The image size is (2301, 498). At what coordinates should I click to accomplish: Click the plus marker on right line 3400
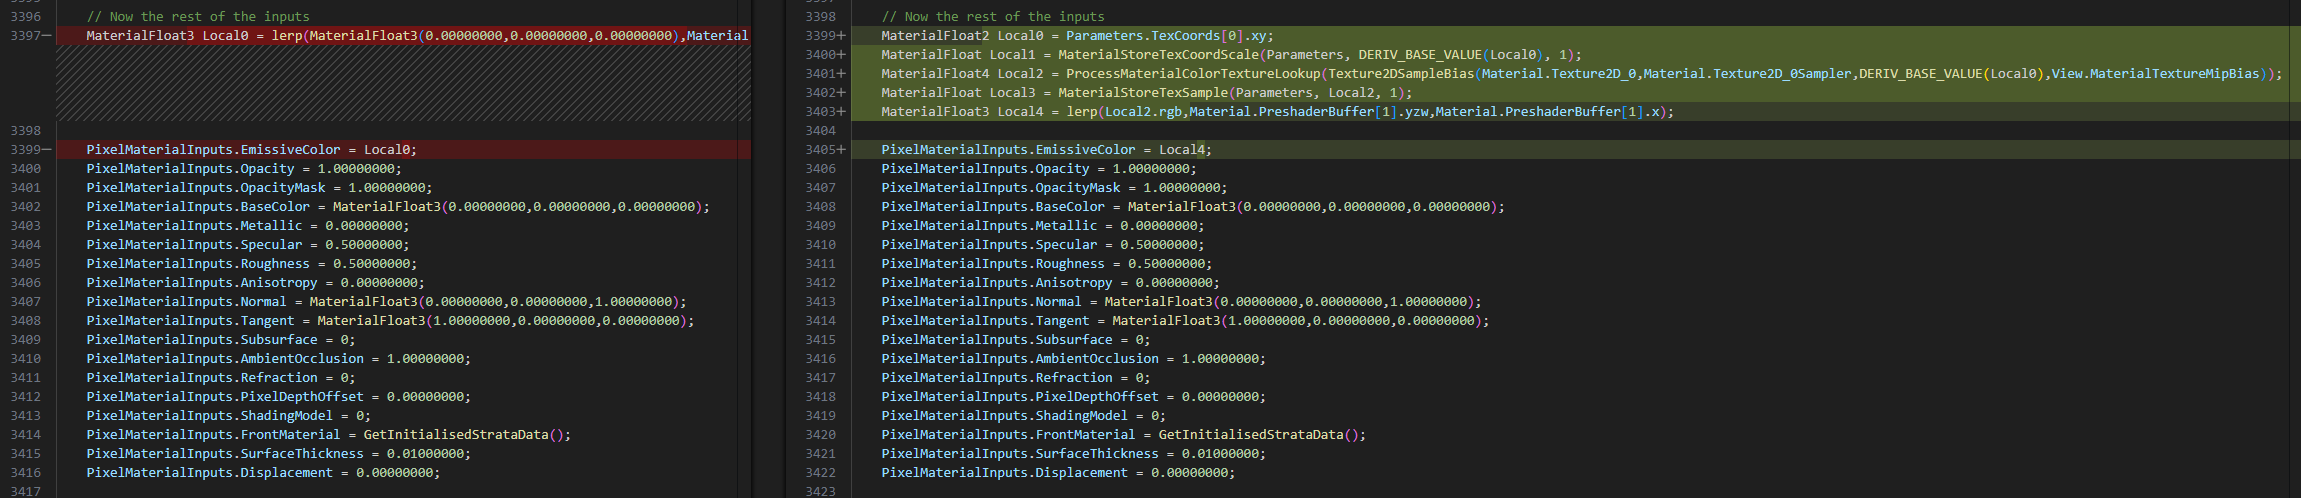(842, 55)
